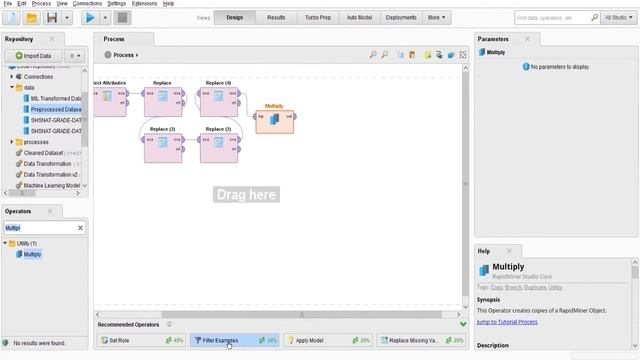640x360 pixels.
Task: Open the Process menu
Action: tap(41, 4)
